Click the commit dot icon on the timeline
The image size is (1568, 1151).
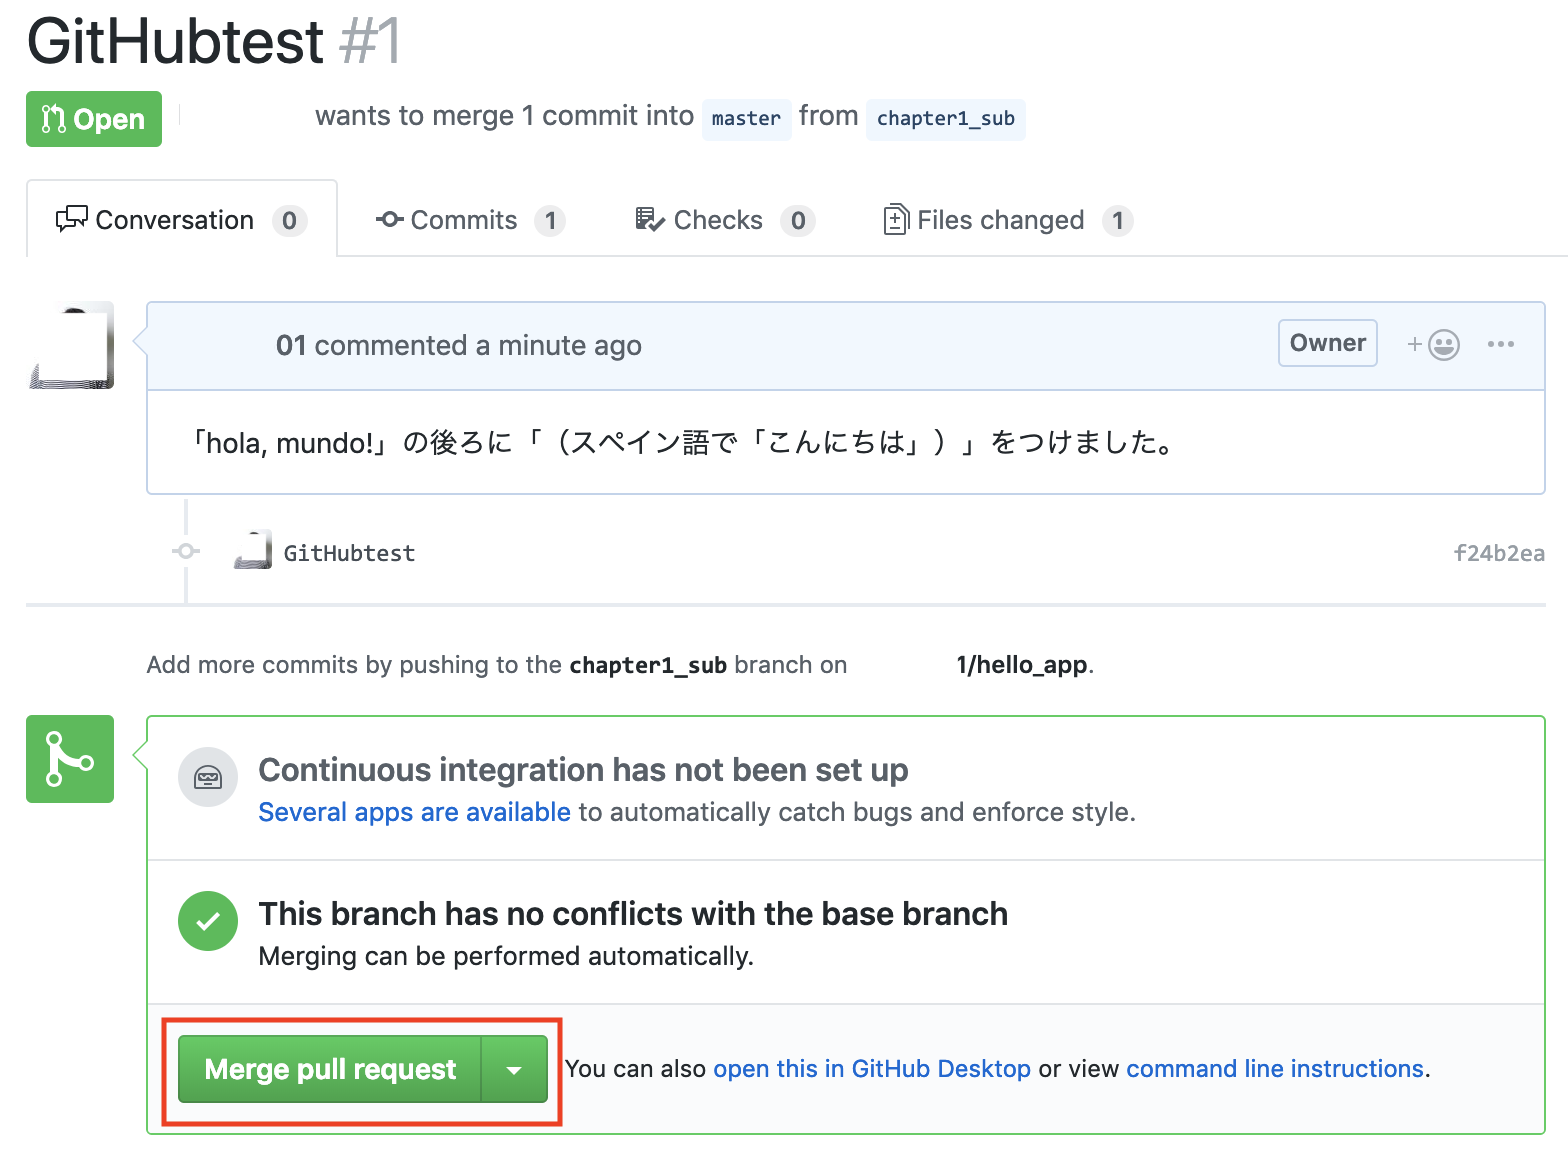[186, 551]
